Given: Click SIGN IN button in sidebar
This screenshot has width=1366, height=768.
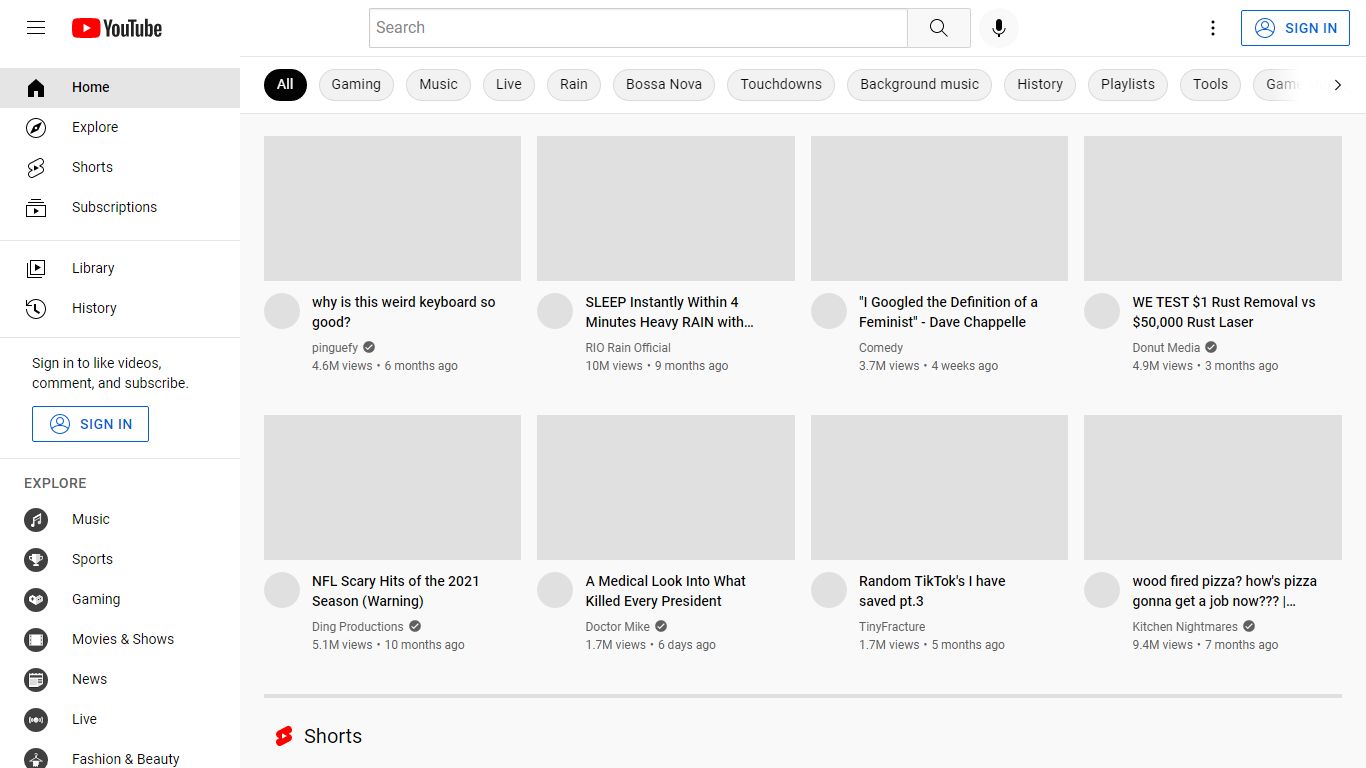Looking at the screenshot, I should tap(90, 424).
